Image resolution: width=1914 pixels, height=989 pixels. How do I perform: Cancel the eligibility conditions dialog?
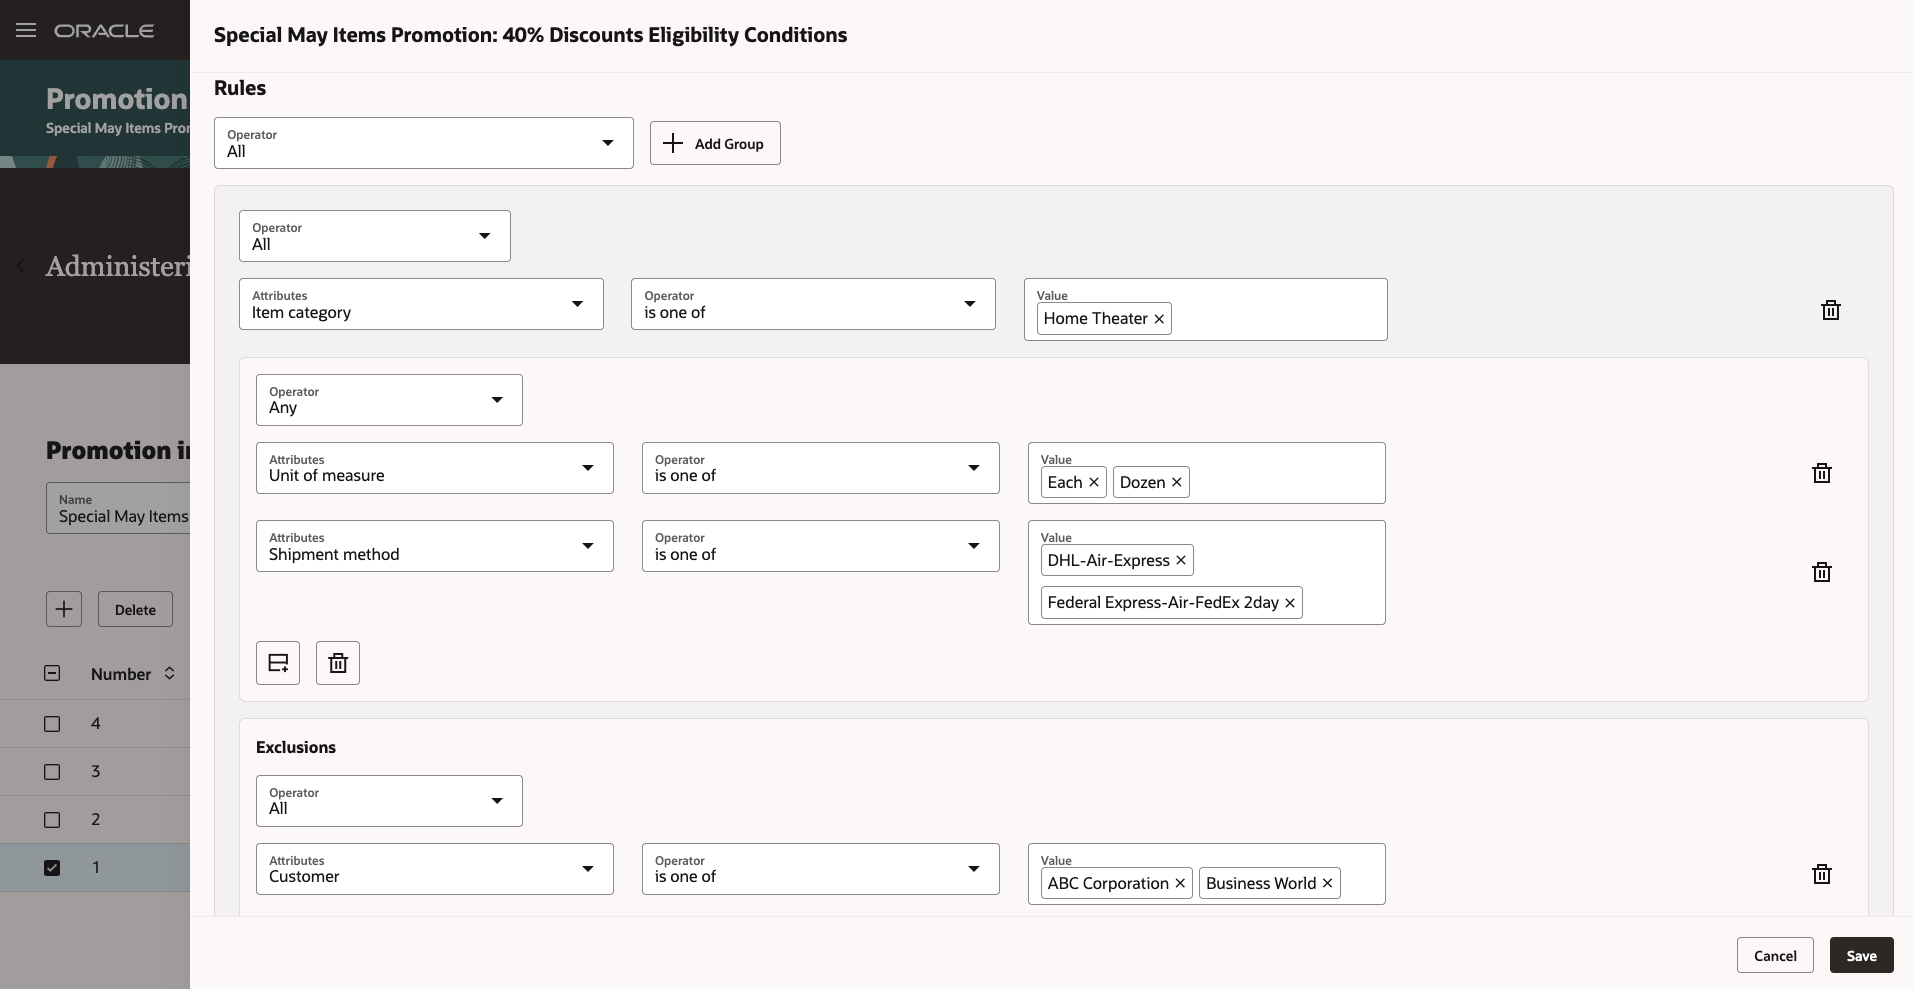tap(1774, 955)
